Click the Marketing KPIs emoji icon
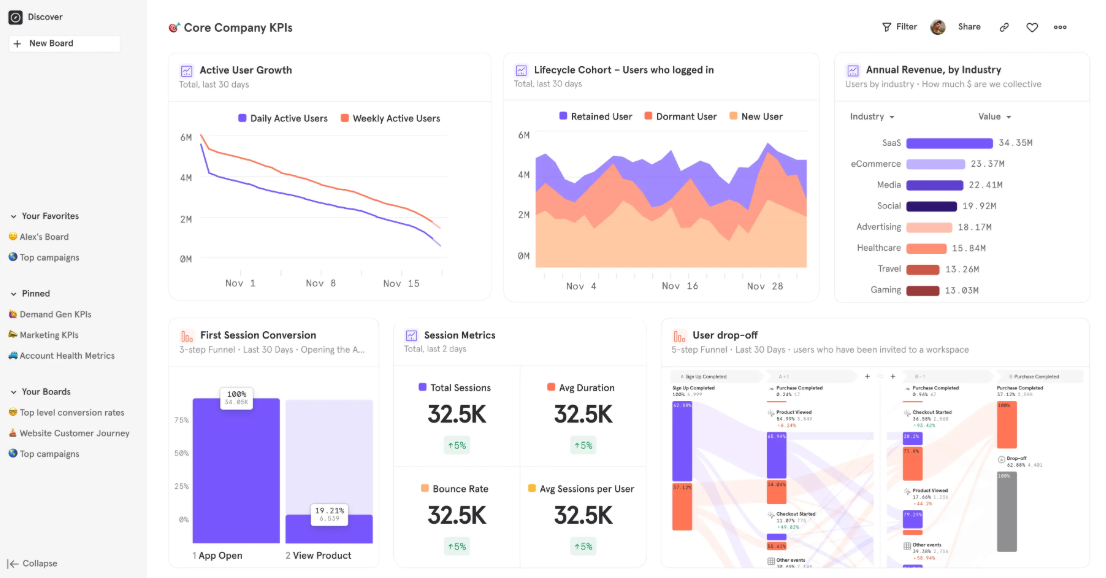This screenshot has height=578, width=1106. click(x=13, y=335)
